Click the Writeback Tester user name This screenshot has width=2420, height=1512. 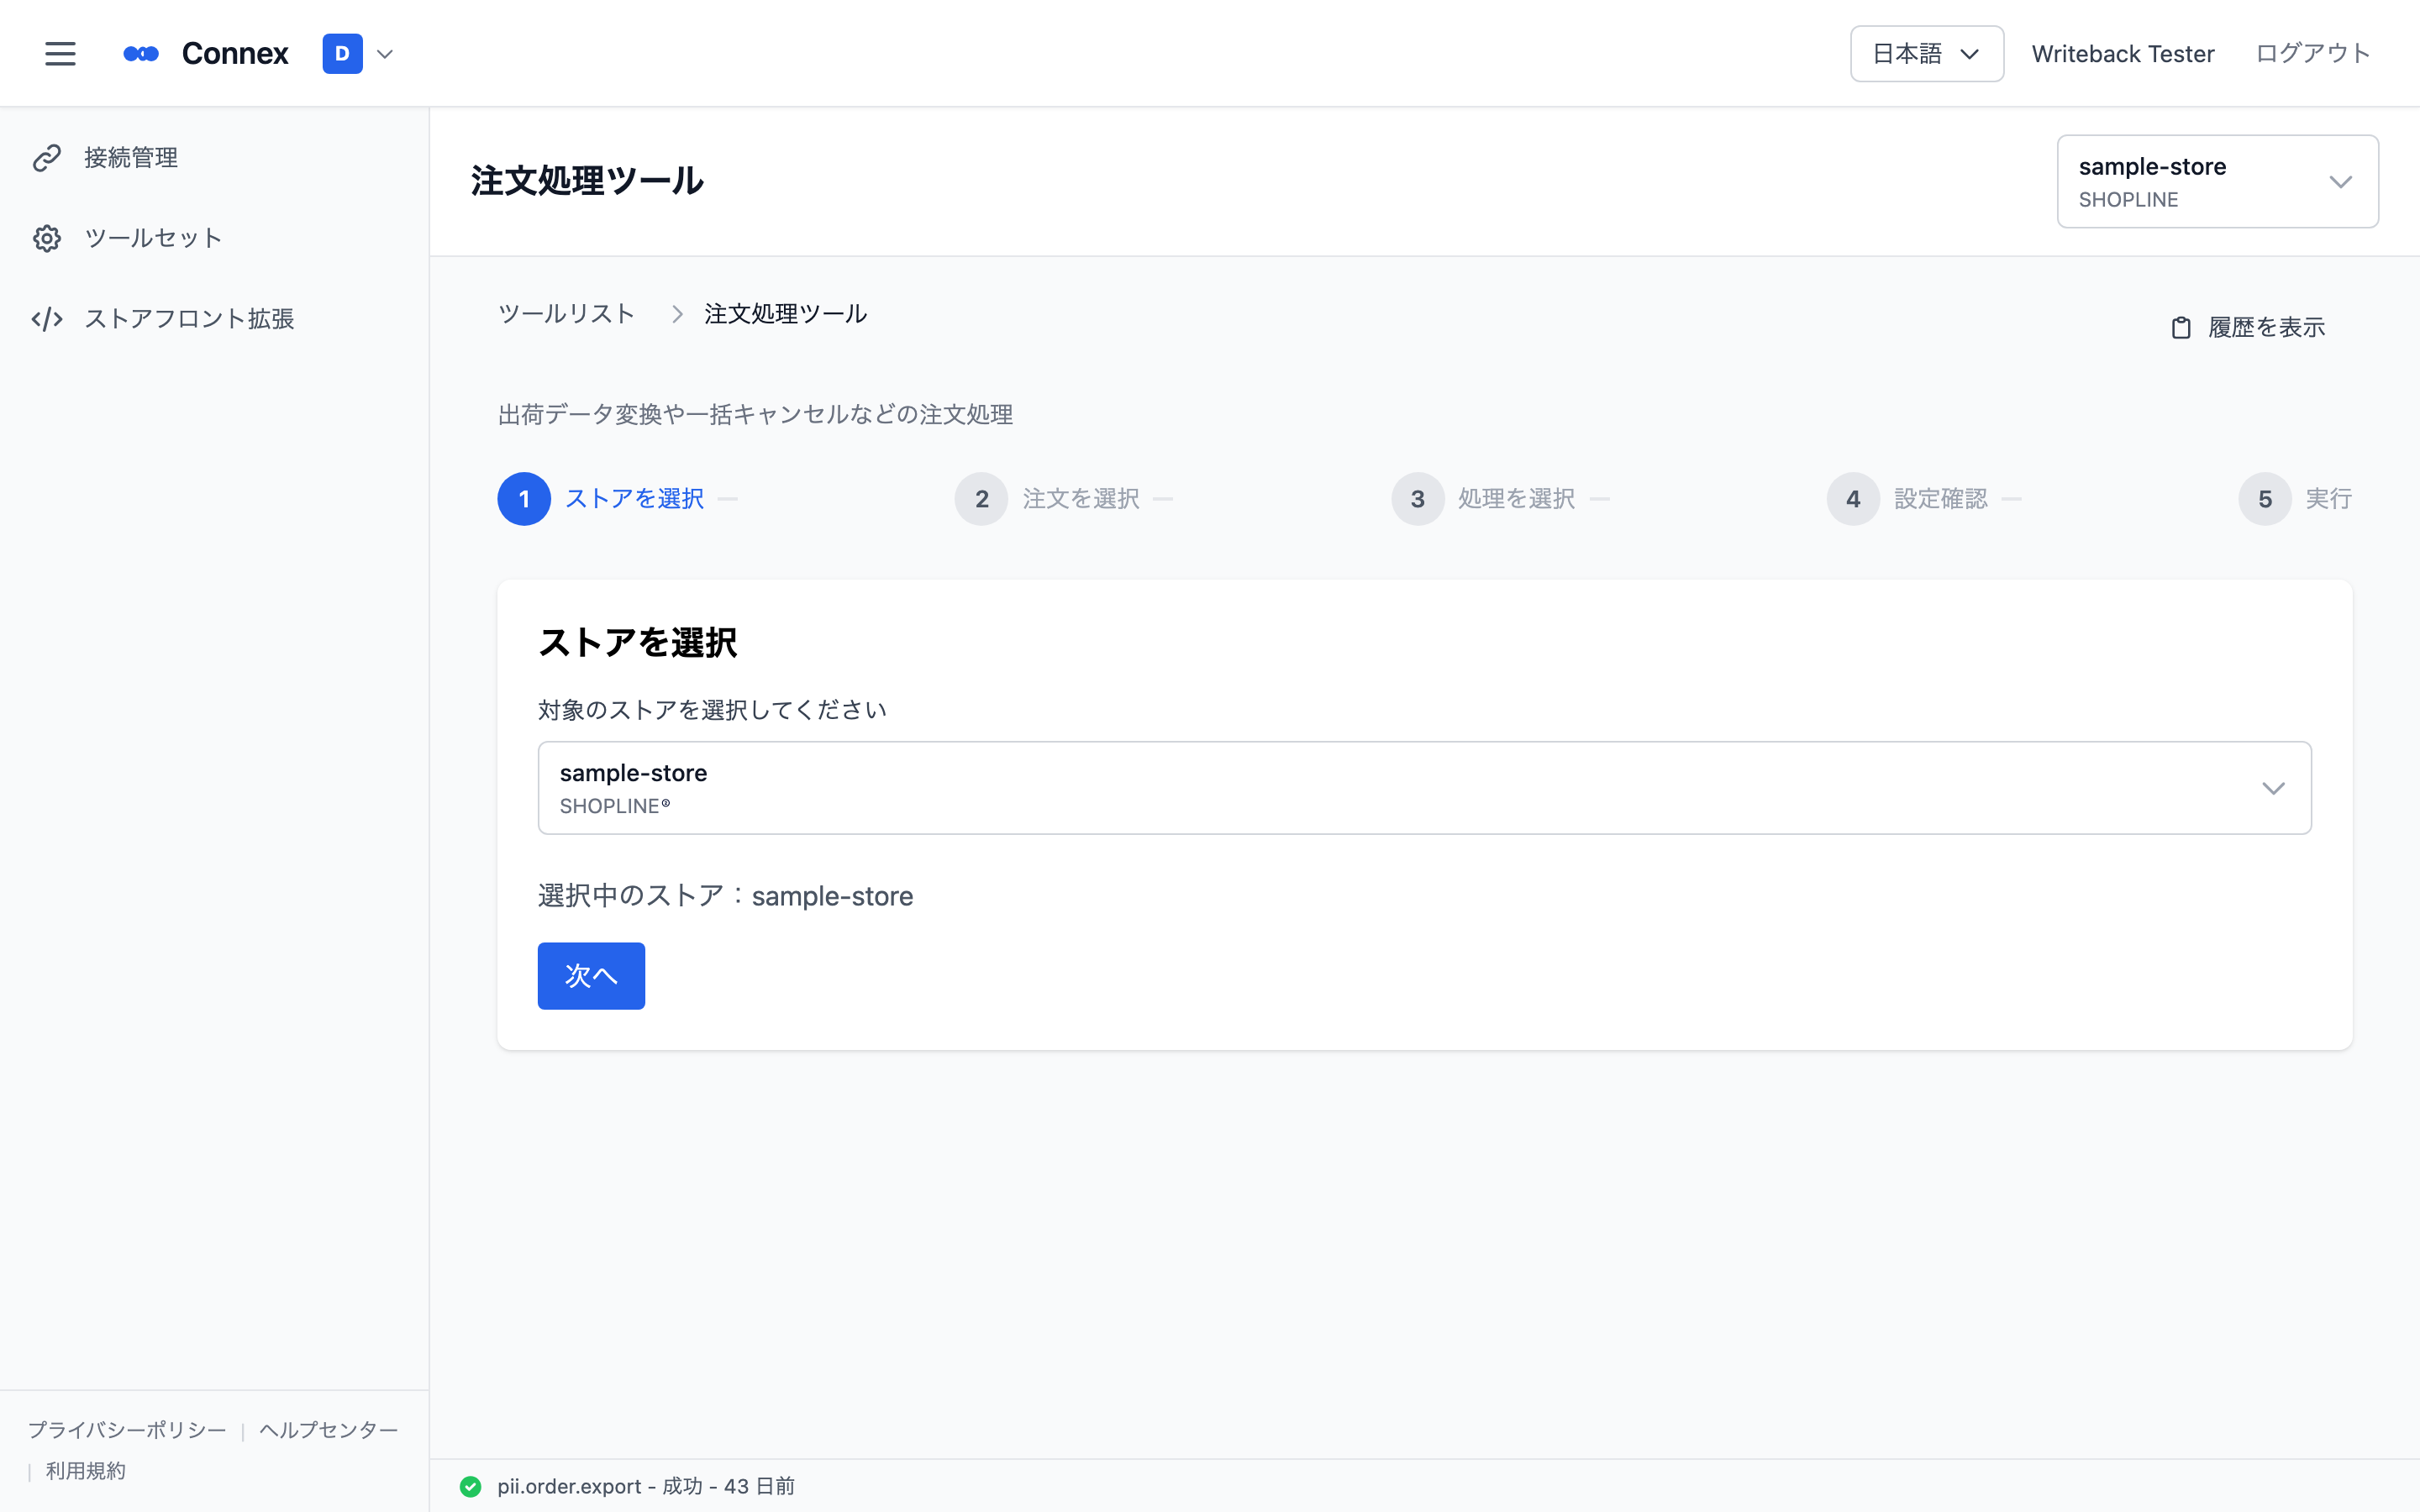[x=2122, y=54]
